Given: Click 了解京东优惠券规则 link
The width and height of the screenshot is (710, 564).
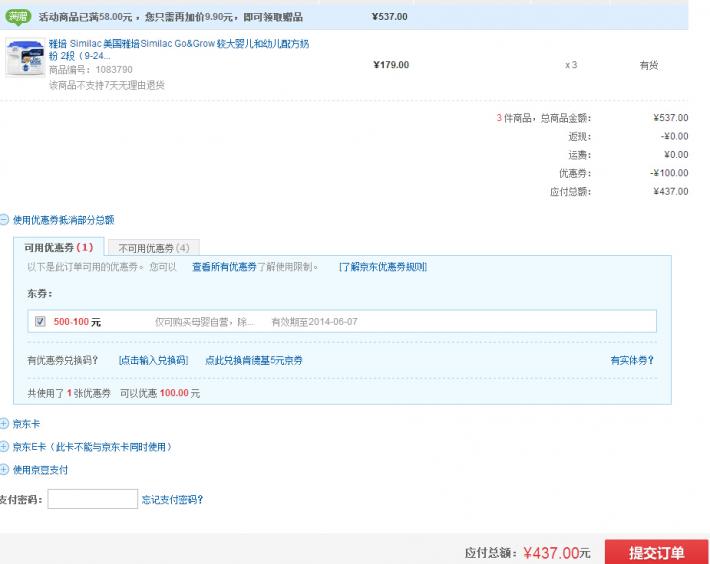Looking at the screenshot, I should (382, 267).
